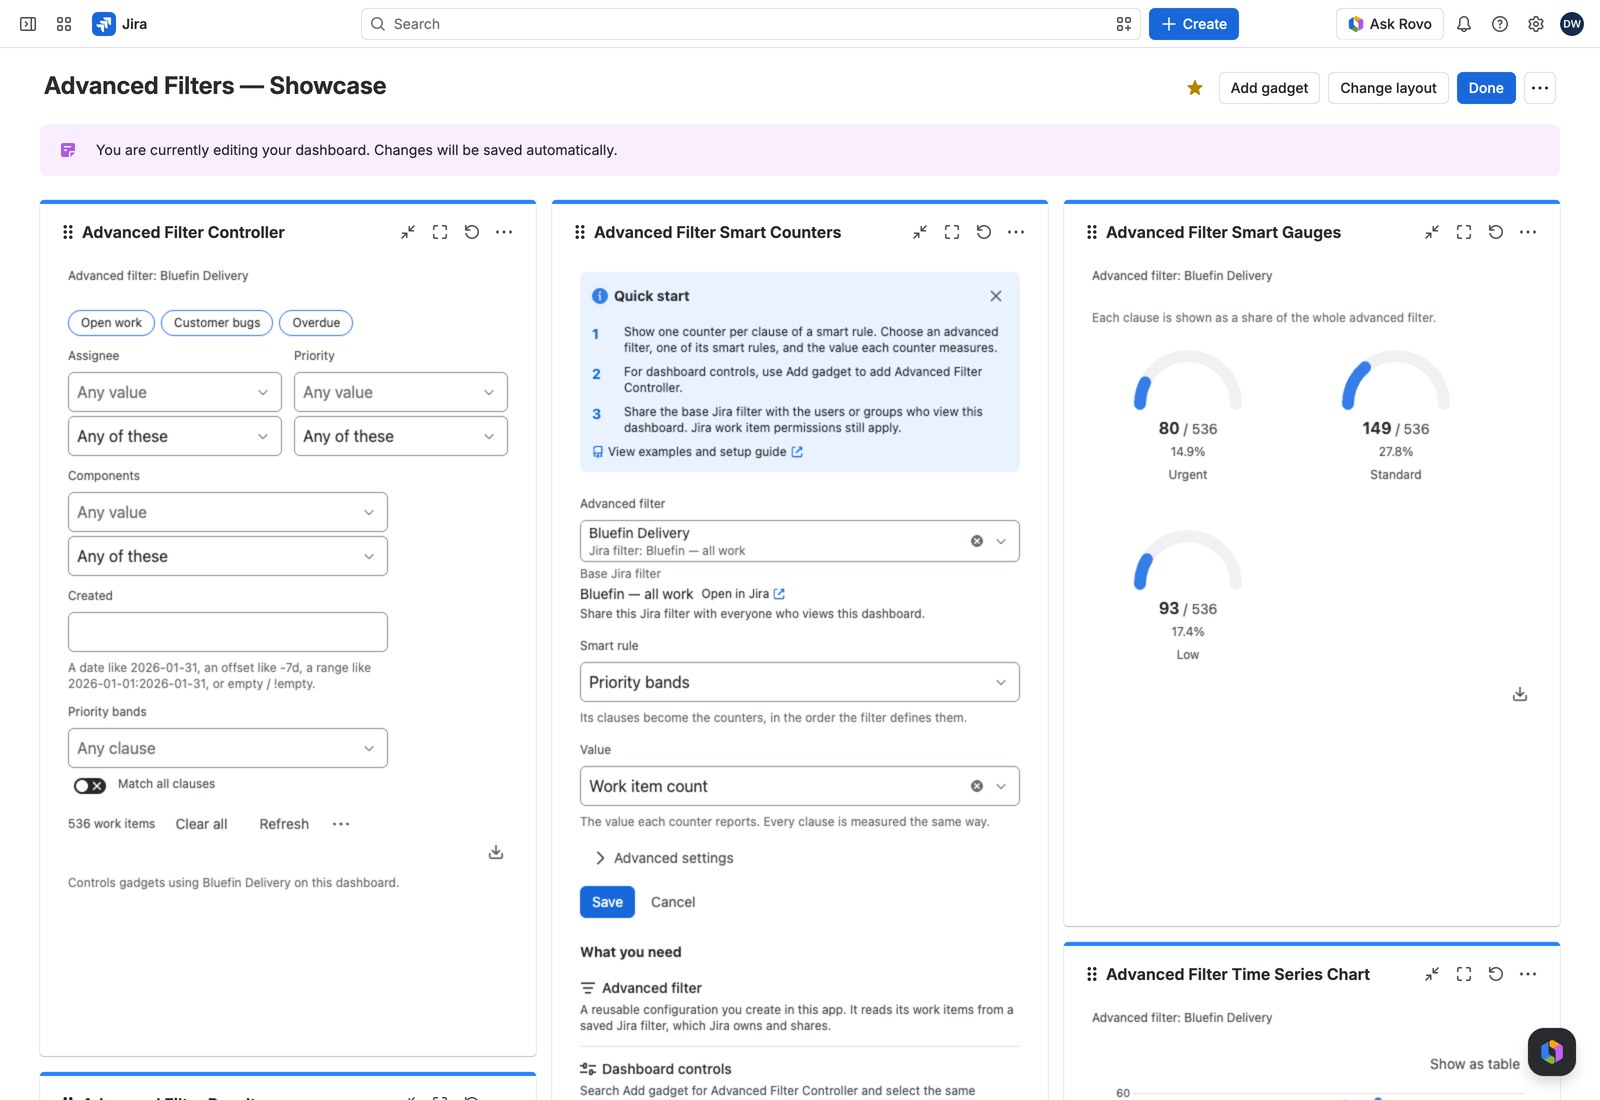Open View examples and setup guide link

click(698, 452)
